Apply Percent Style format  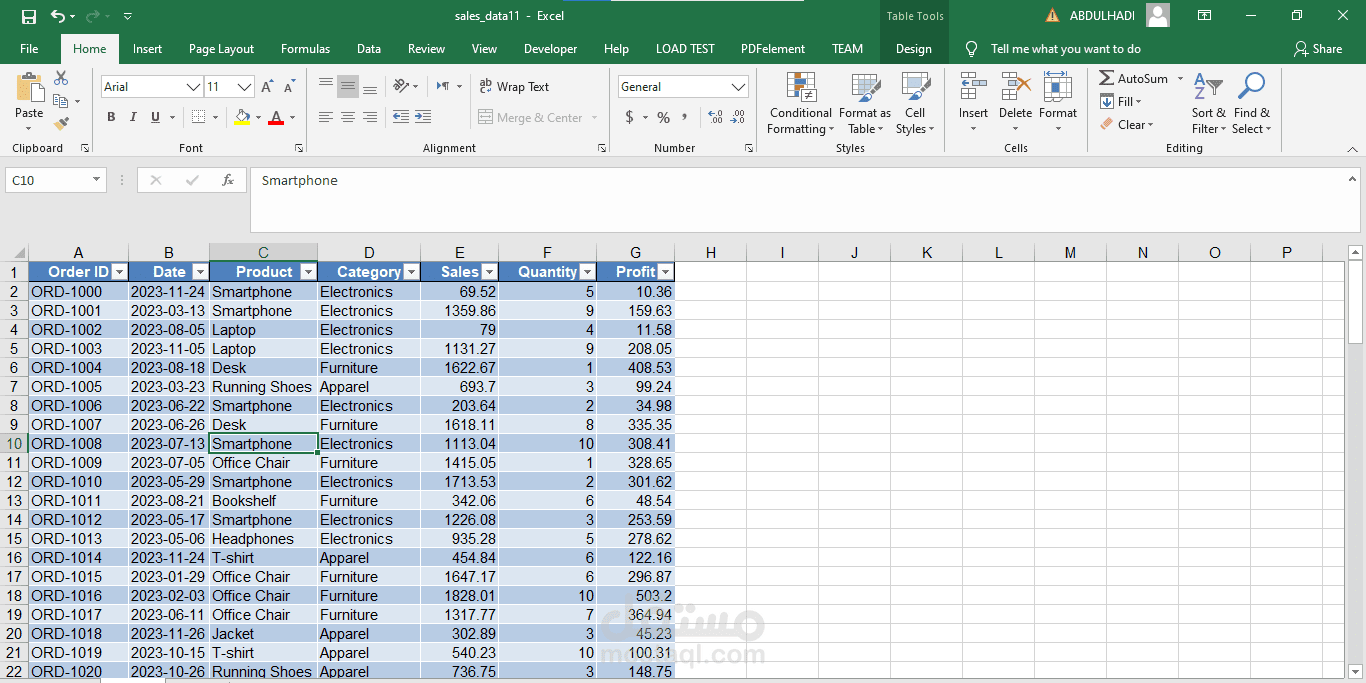[663, 117]
